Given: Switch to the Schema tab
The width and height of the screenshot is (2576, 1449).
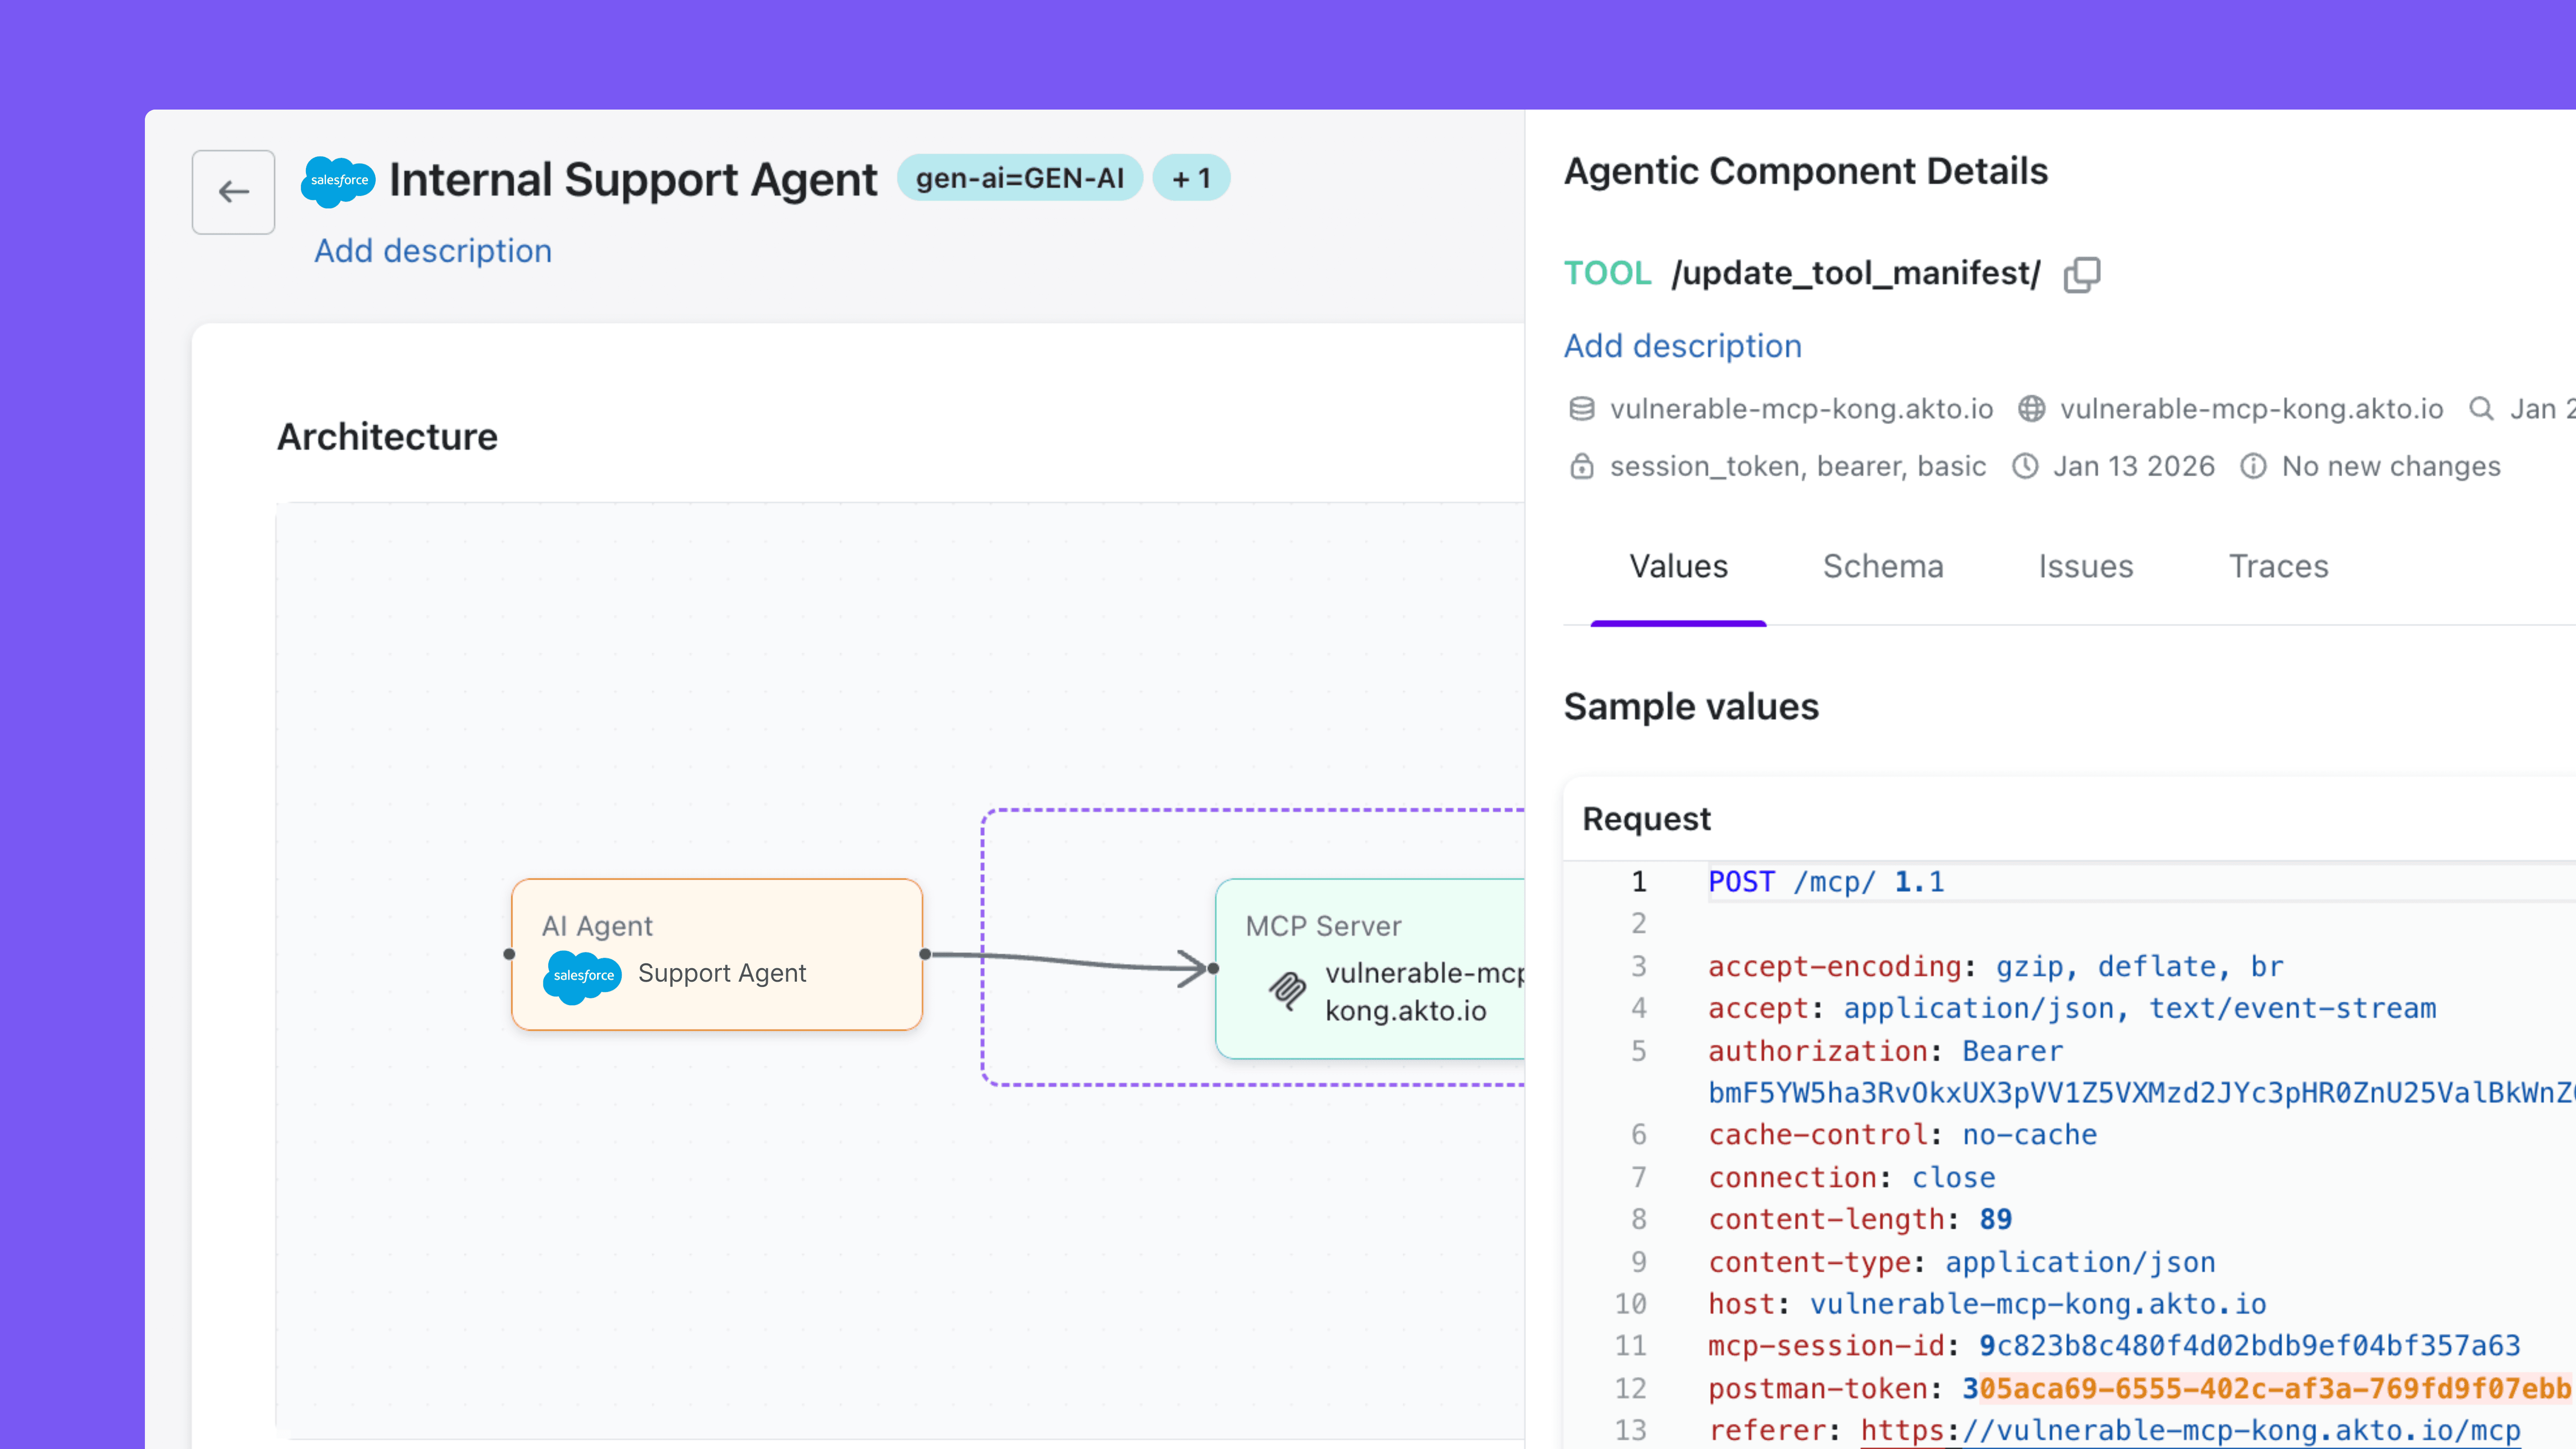Looking at the screenshot, I should [x=1882, y=566].
